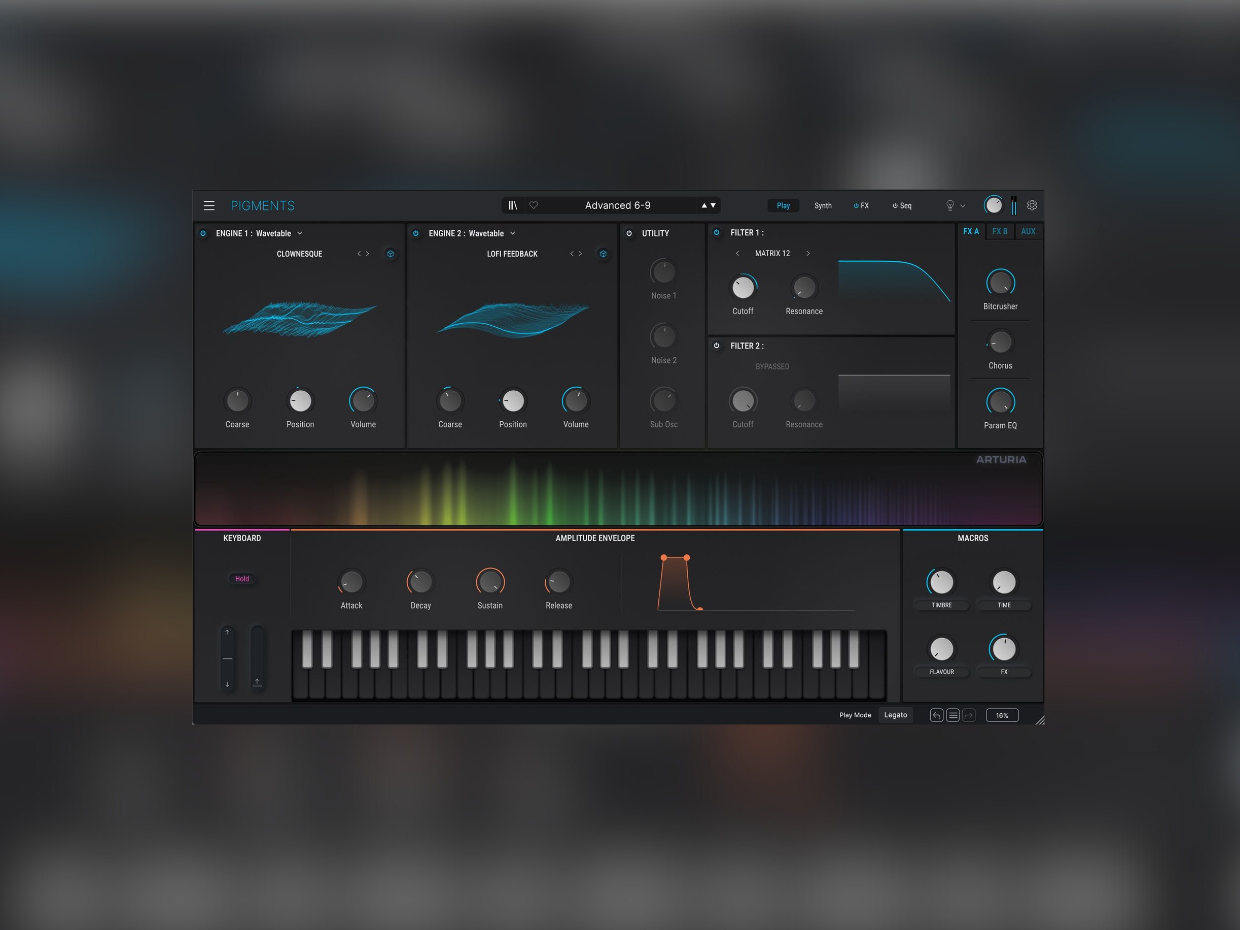
Task: Select the FX B tab
Action: pos(1000,232)
